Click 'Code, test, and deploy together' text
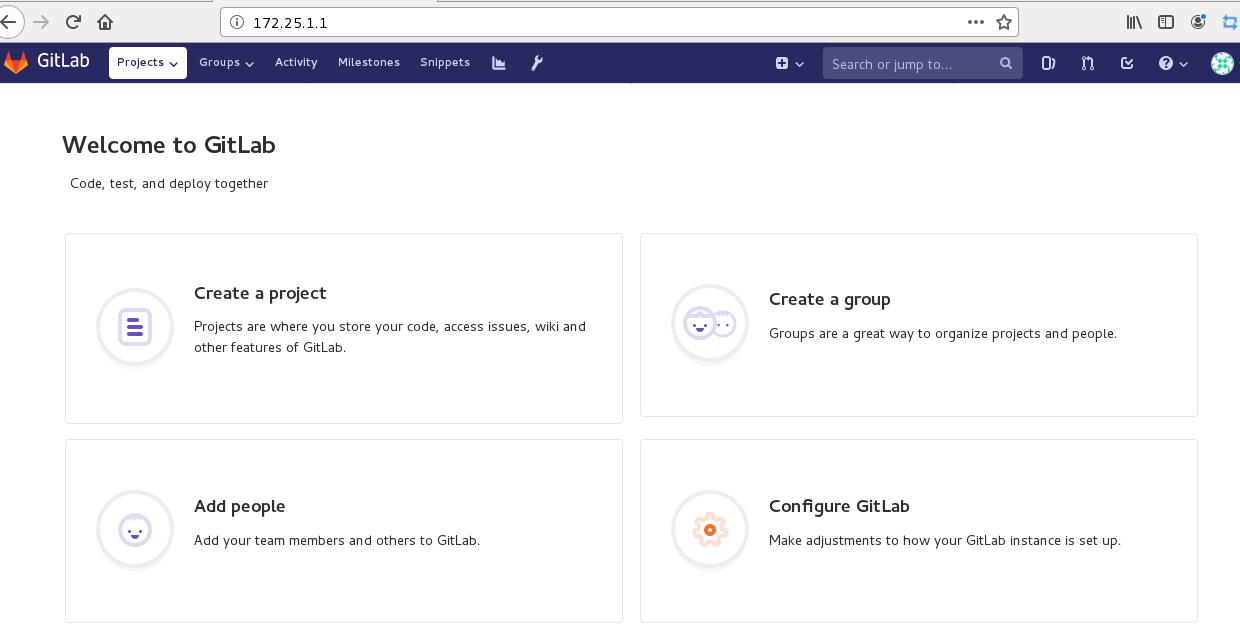The width and height of the screenshot is (1240, 628). [x=169, y=184]
